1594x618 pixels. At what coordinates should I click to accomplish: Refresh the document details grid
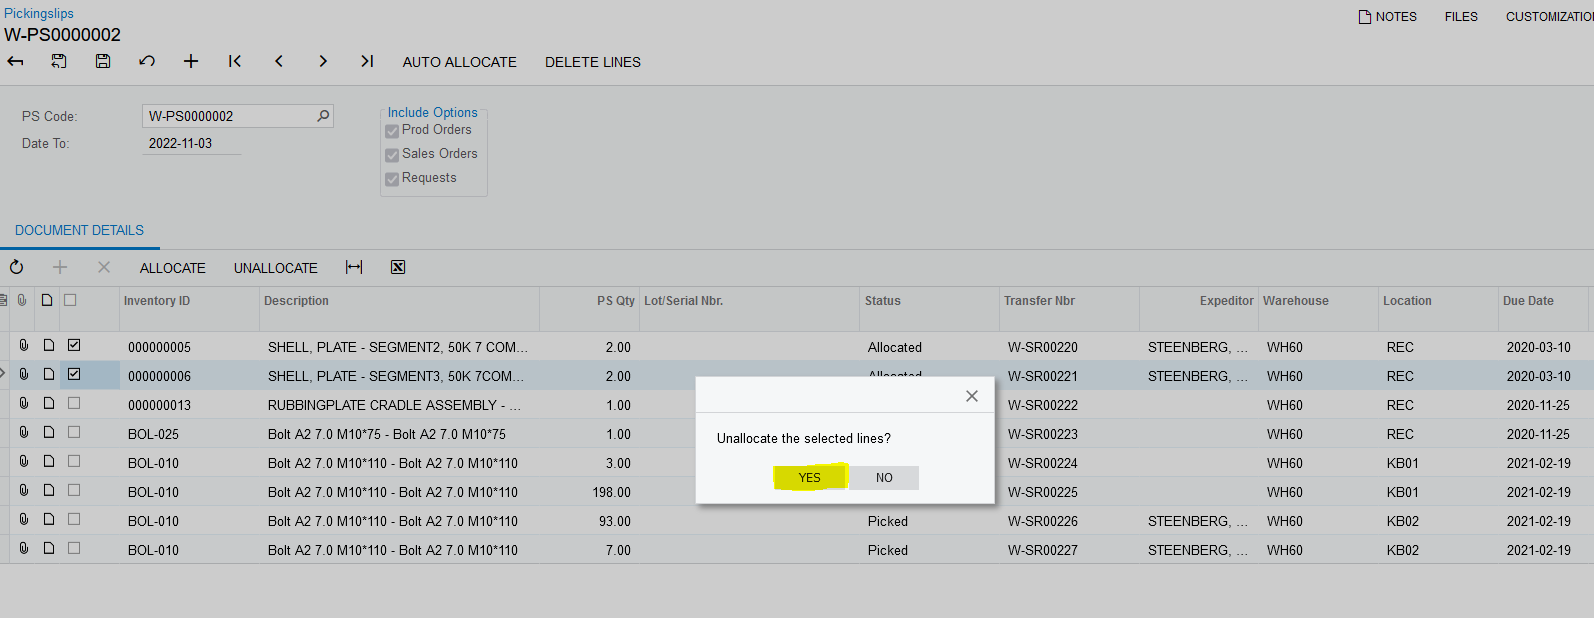click(17, 267)
